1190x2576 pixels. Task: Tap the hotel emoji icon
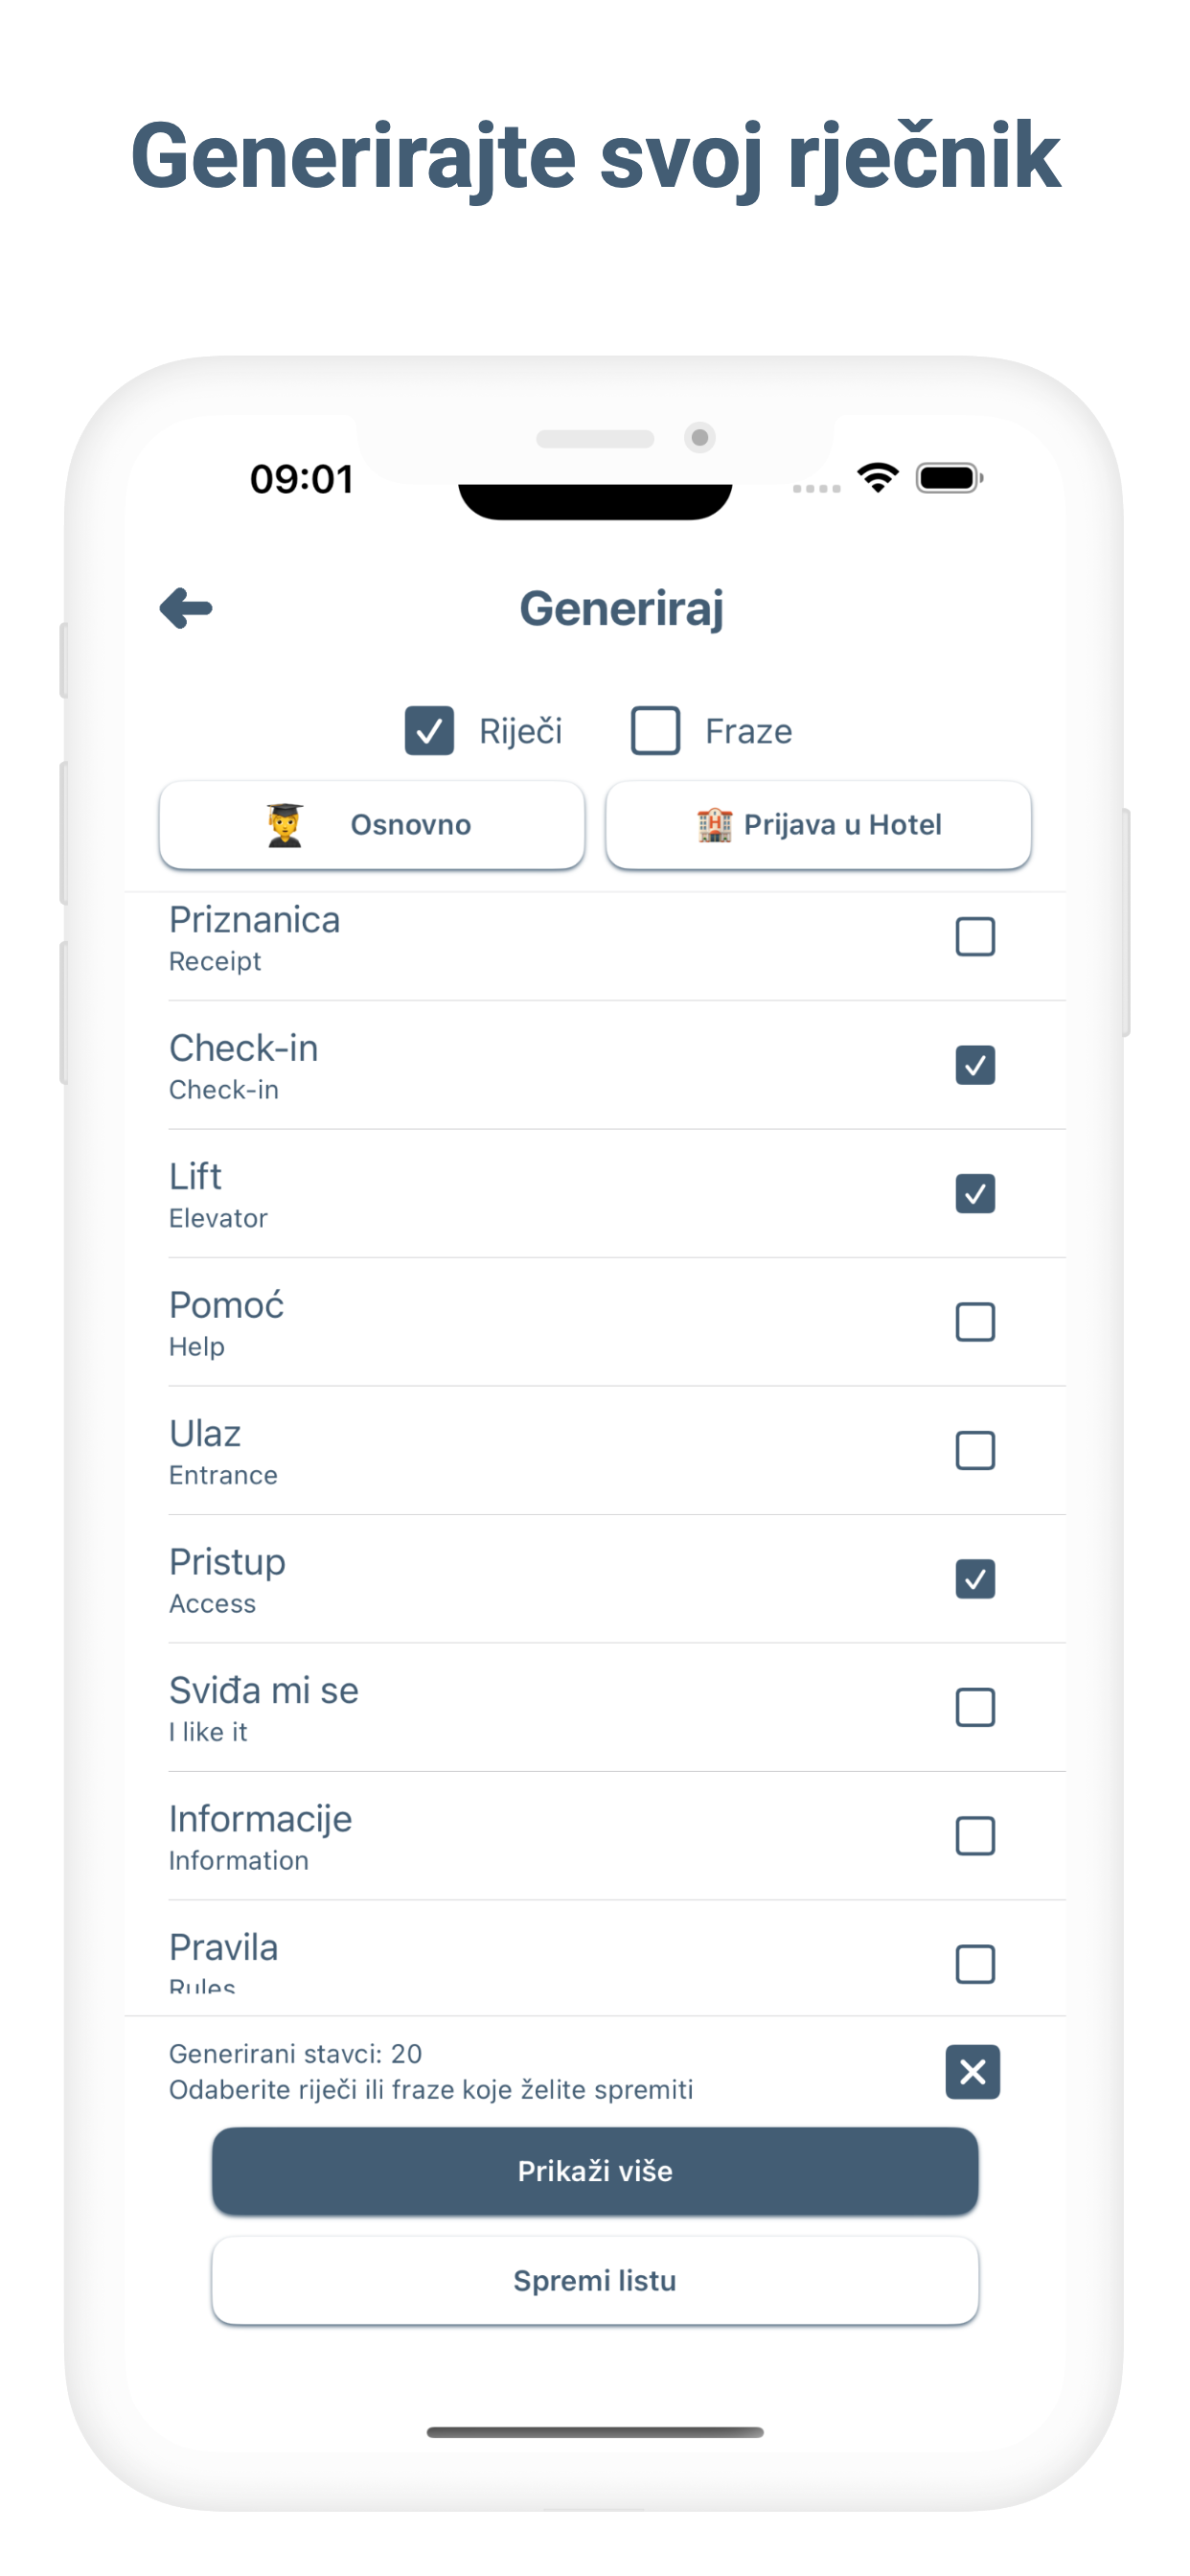point(714,825)
